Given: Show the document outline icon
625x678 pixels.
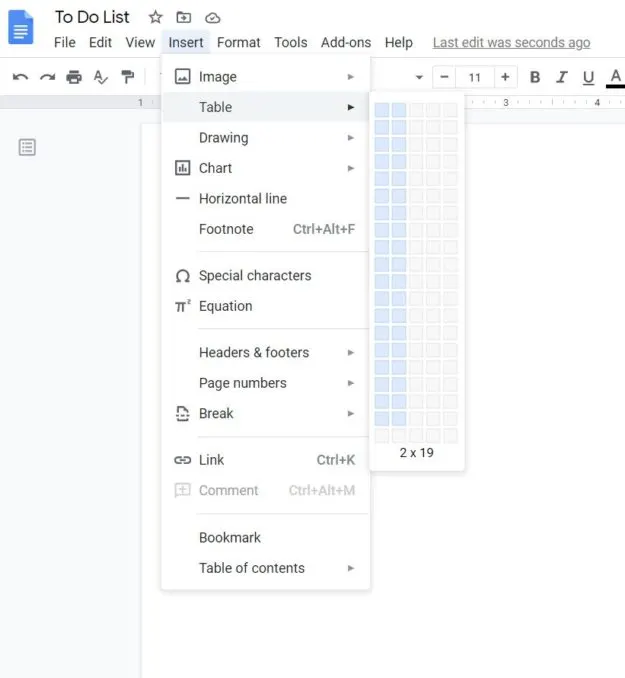Looking at the screenshot, I should click(x=27, y=147).
